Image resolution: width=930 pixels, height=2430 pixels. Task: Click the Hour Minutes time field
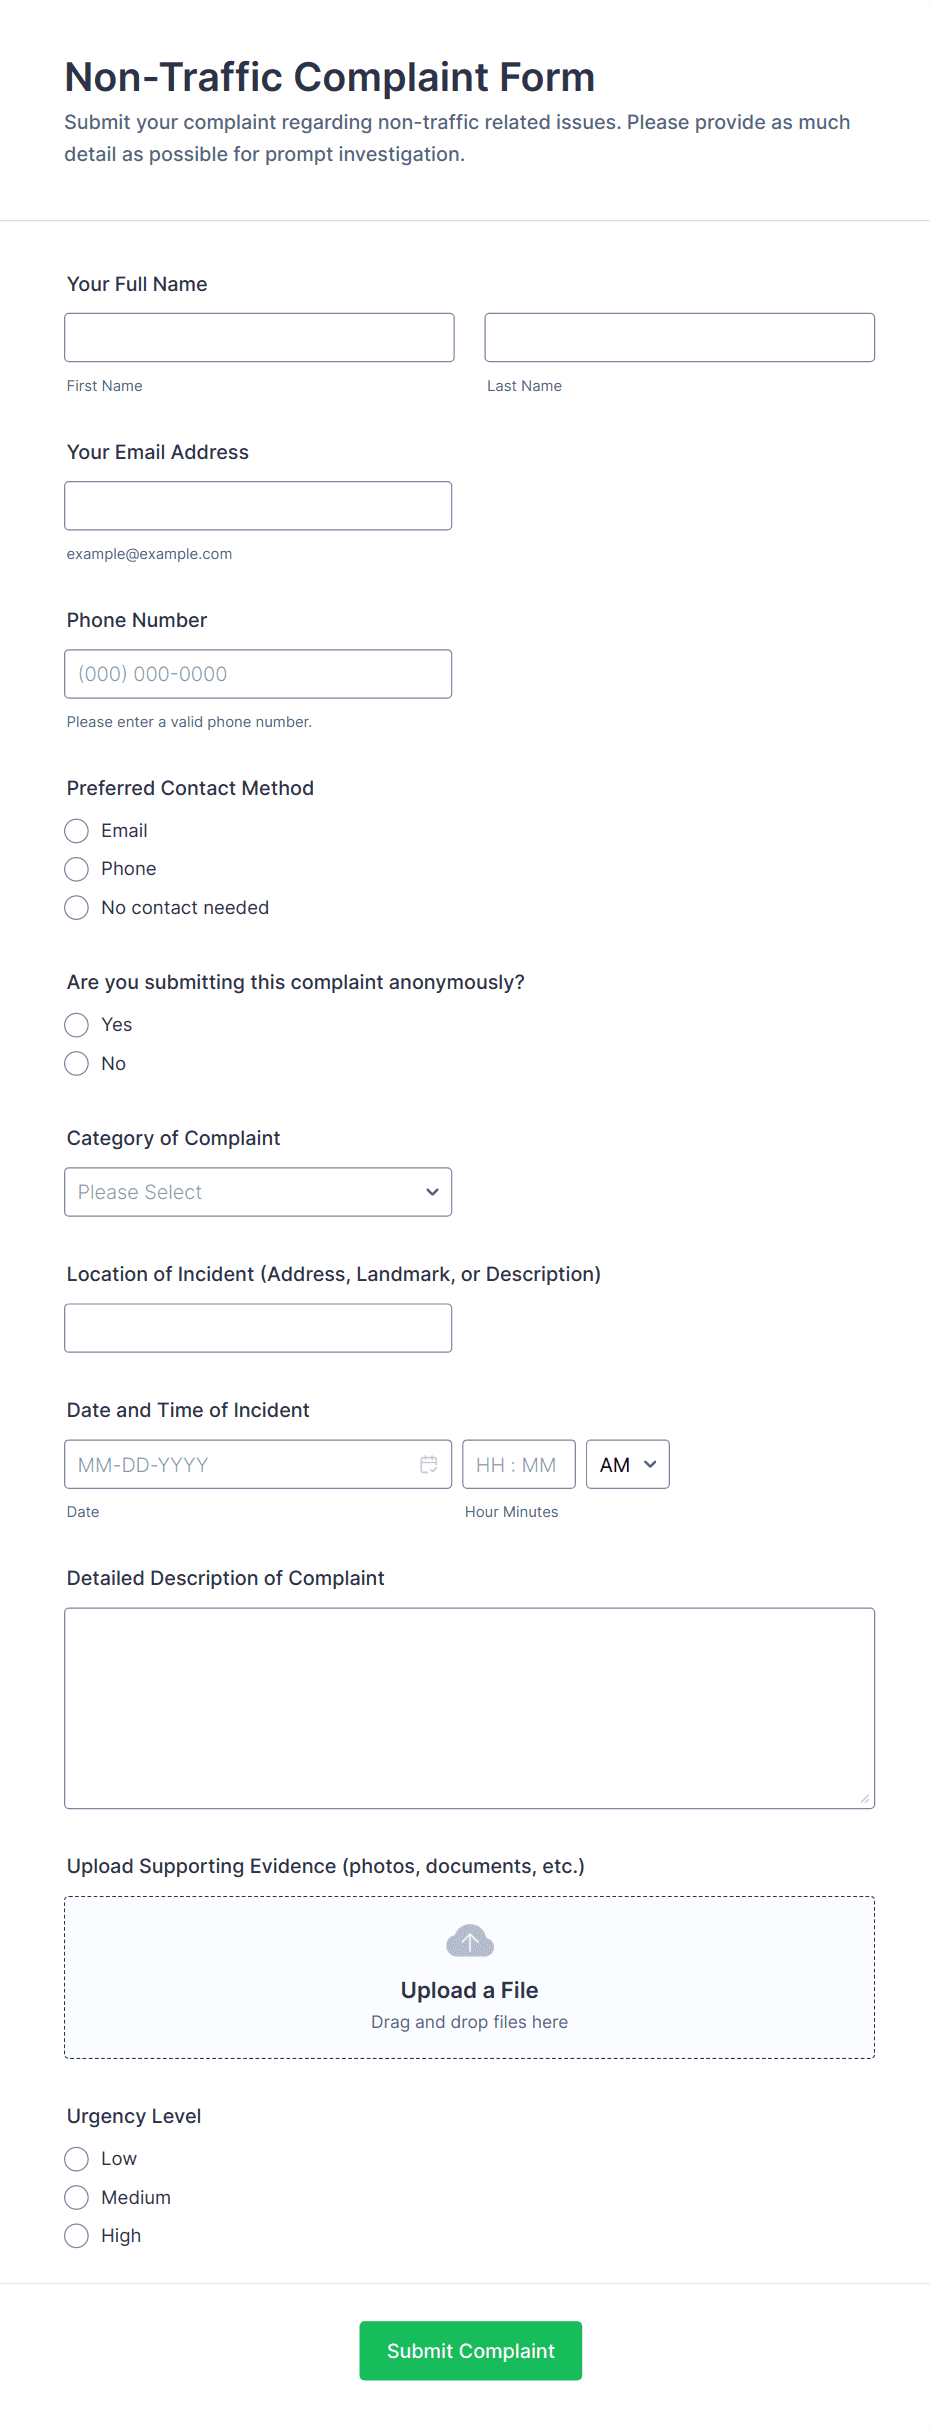[518, 1464]
